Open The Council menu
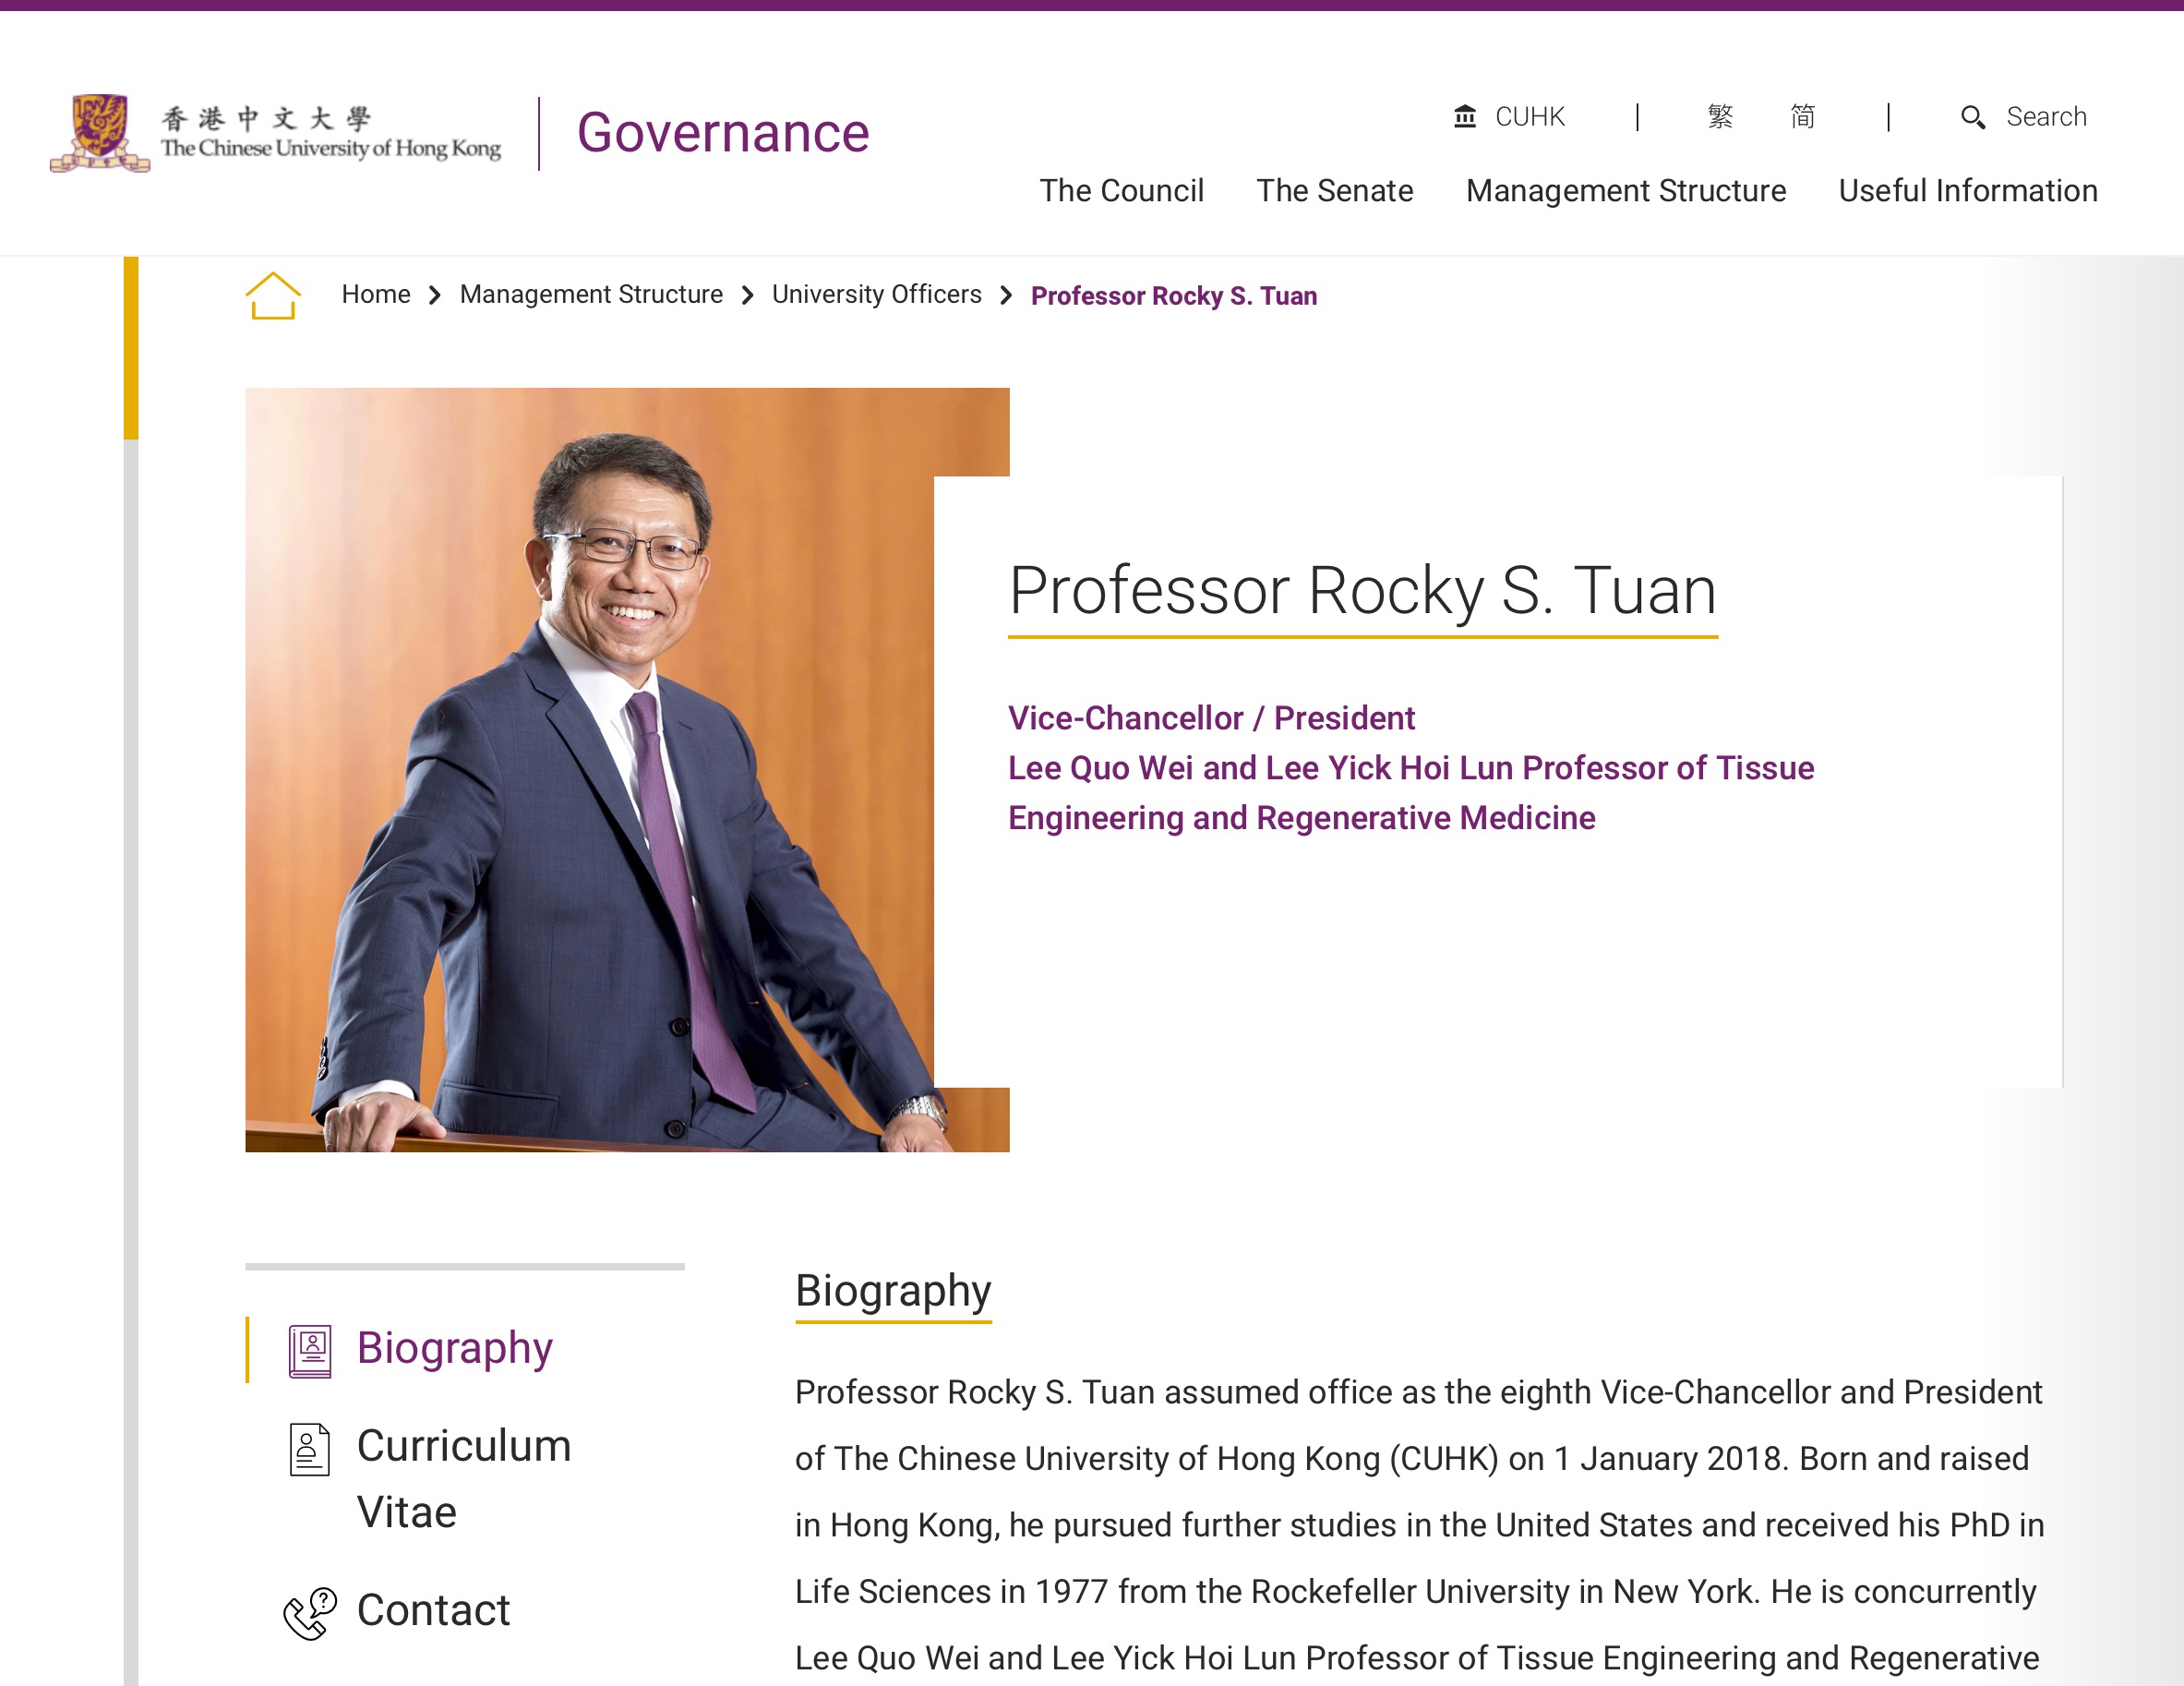The image size is (2184, 1686). click(x=1121, y=191)
